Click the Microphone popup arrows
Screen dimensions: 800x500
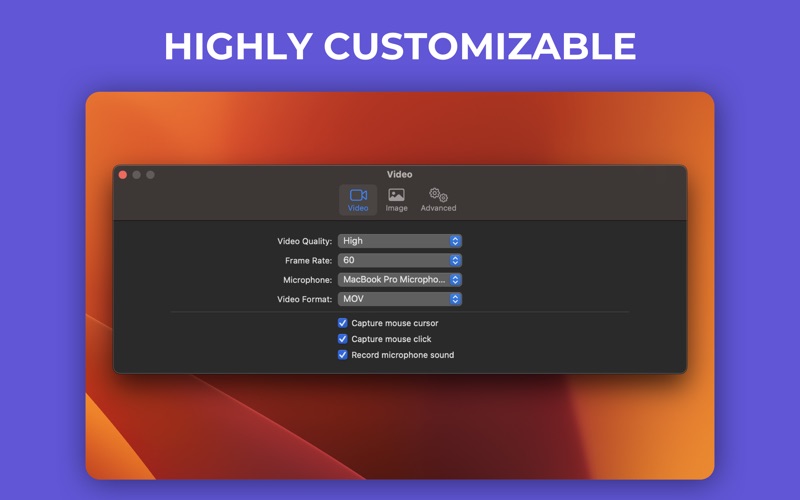[455, 280]
